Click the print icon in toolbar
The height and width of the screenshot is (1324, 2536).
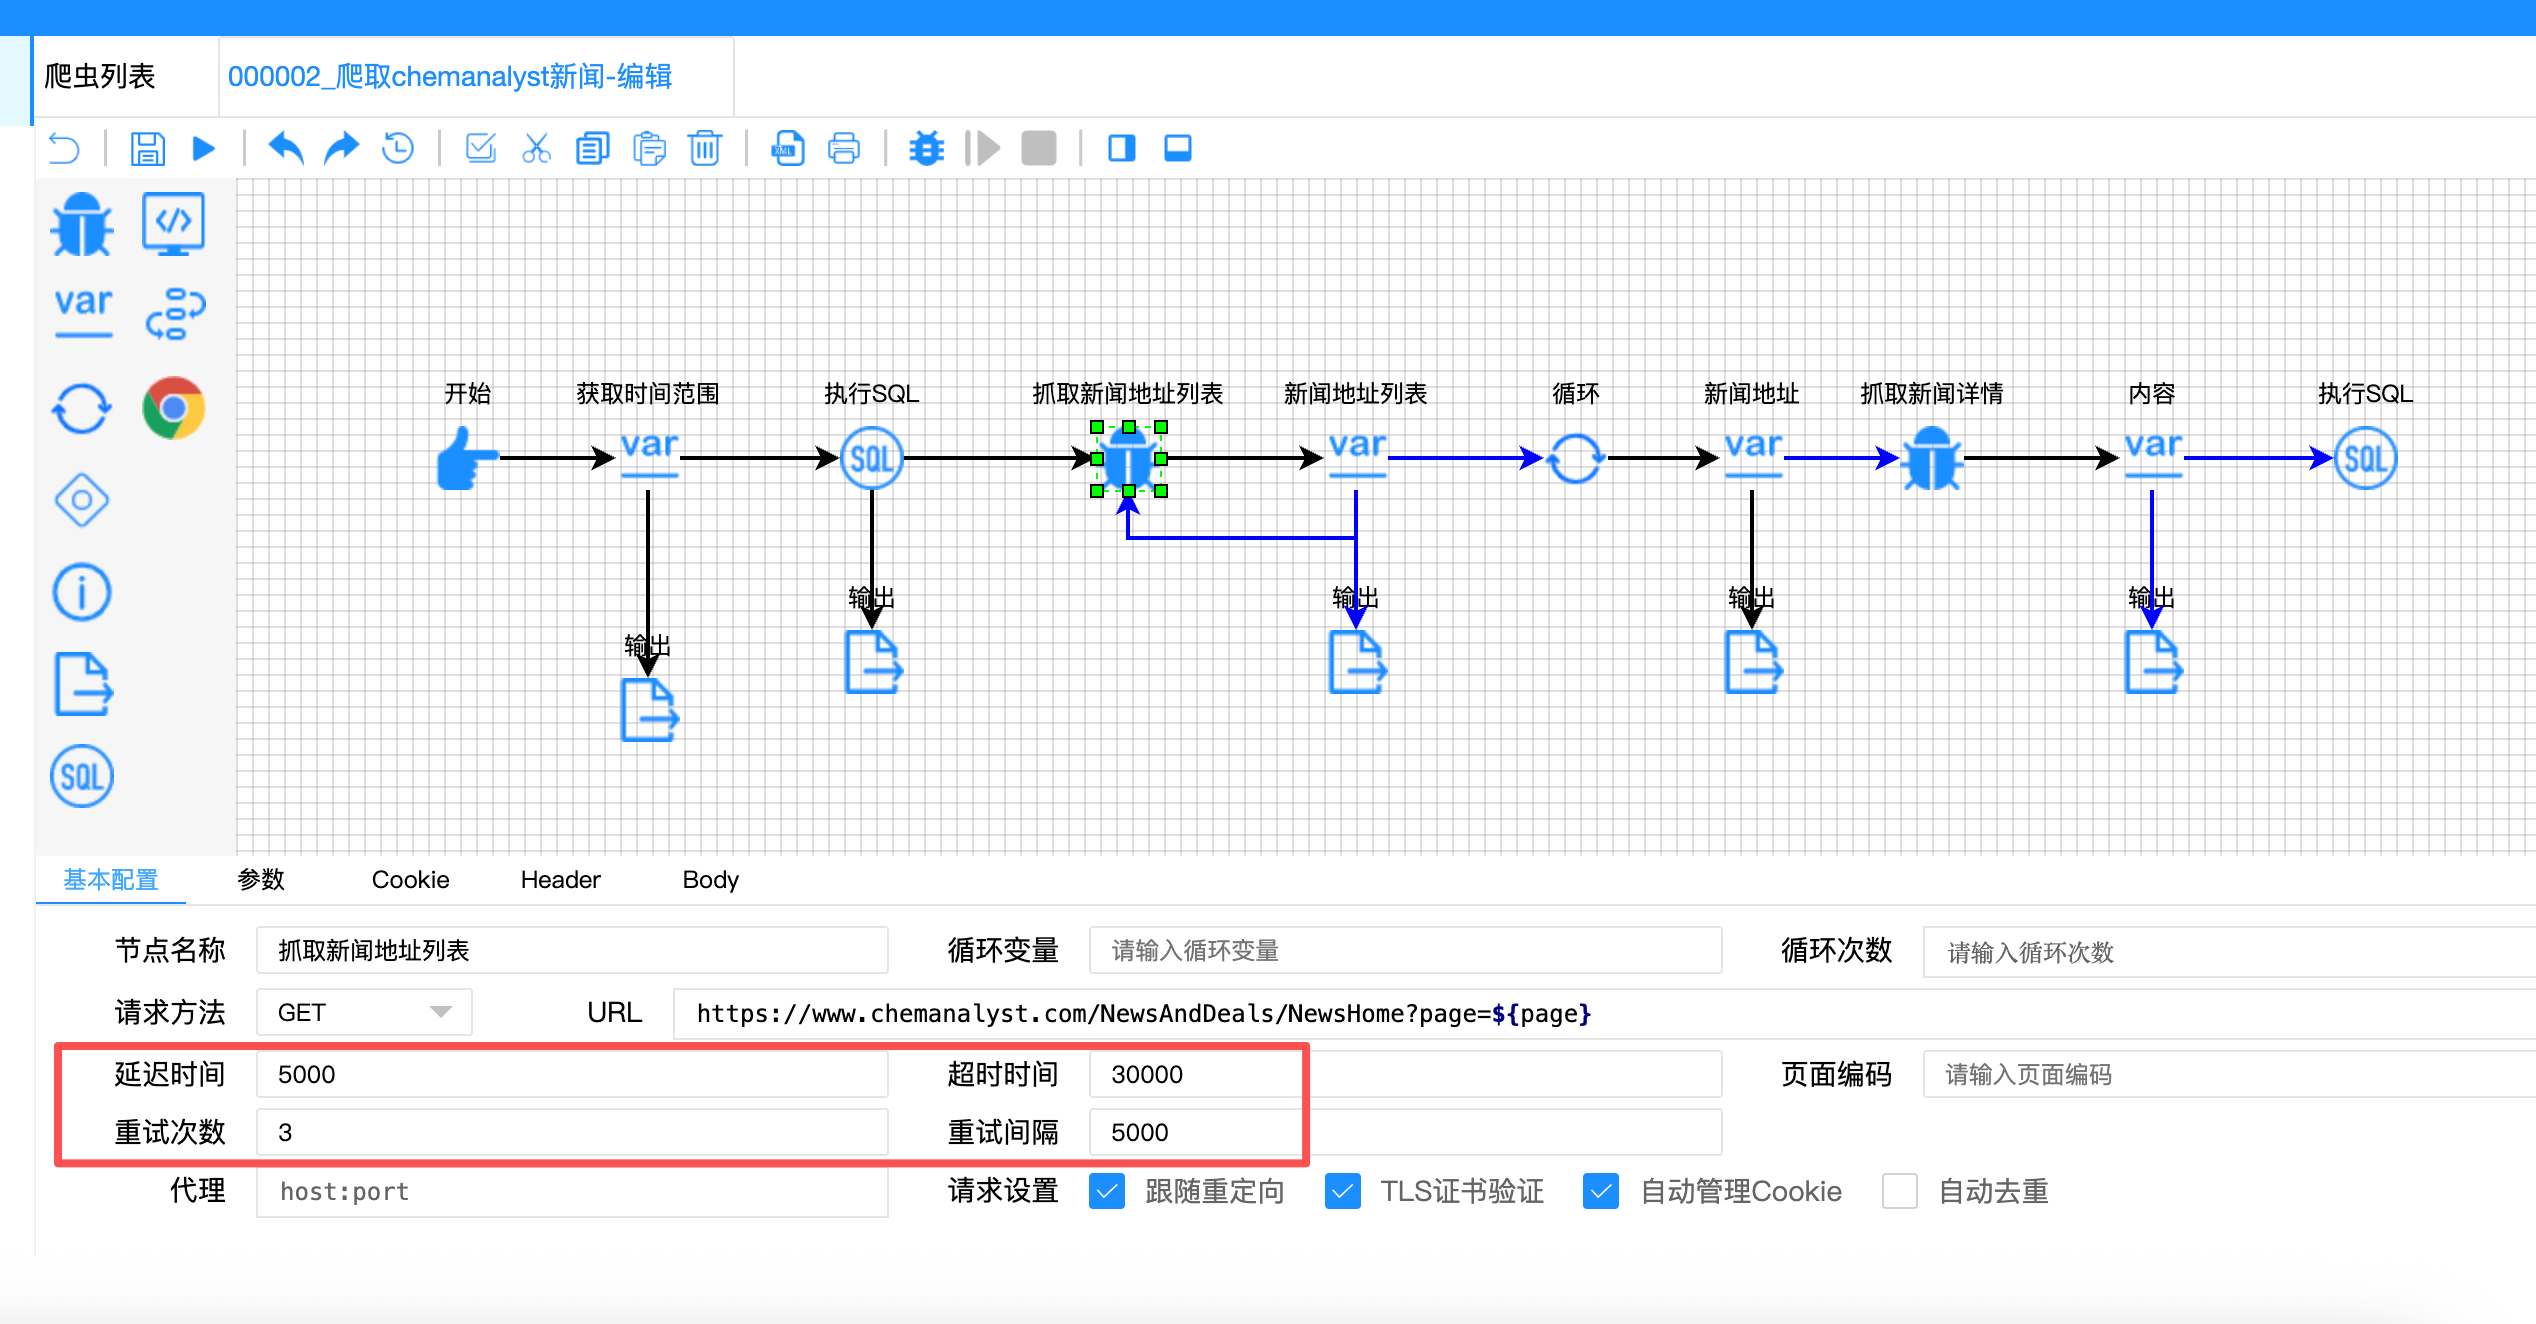(844, 149)
